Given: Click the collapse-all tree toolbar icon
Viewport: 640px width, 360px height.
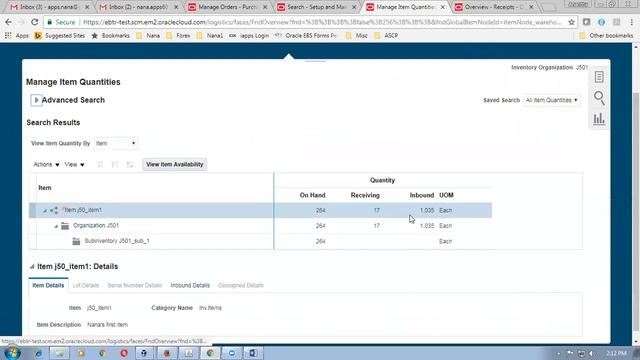Looking at the screenshot, I should click(x=115, y=164).
